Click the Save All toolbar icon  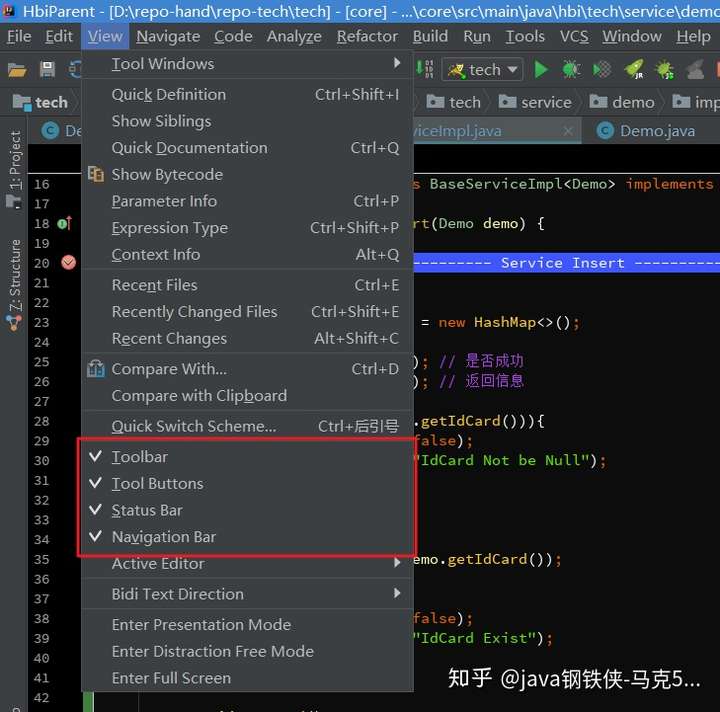click(x=47, y=70)
